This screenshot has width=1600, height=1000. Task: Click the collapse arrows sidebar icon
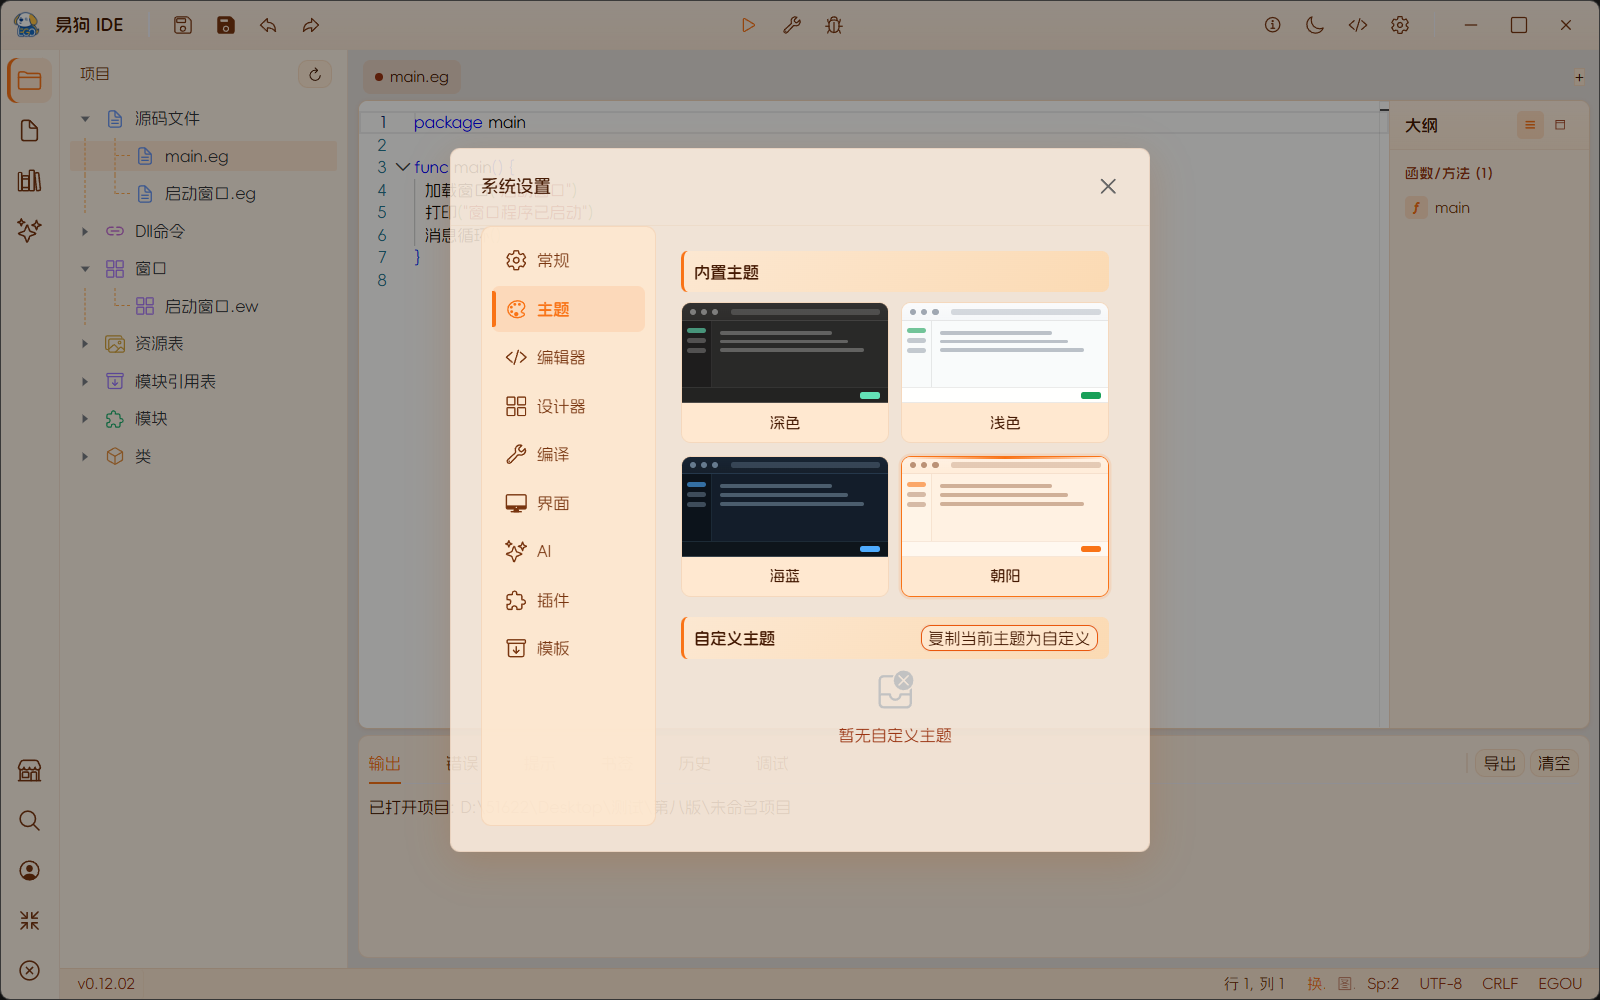[30, 920]
